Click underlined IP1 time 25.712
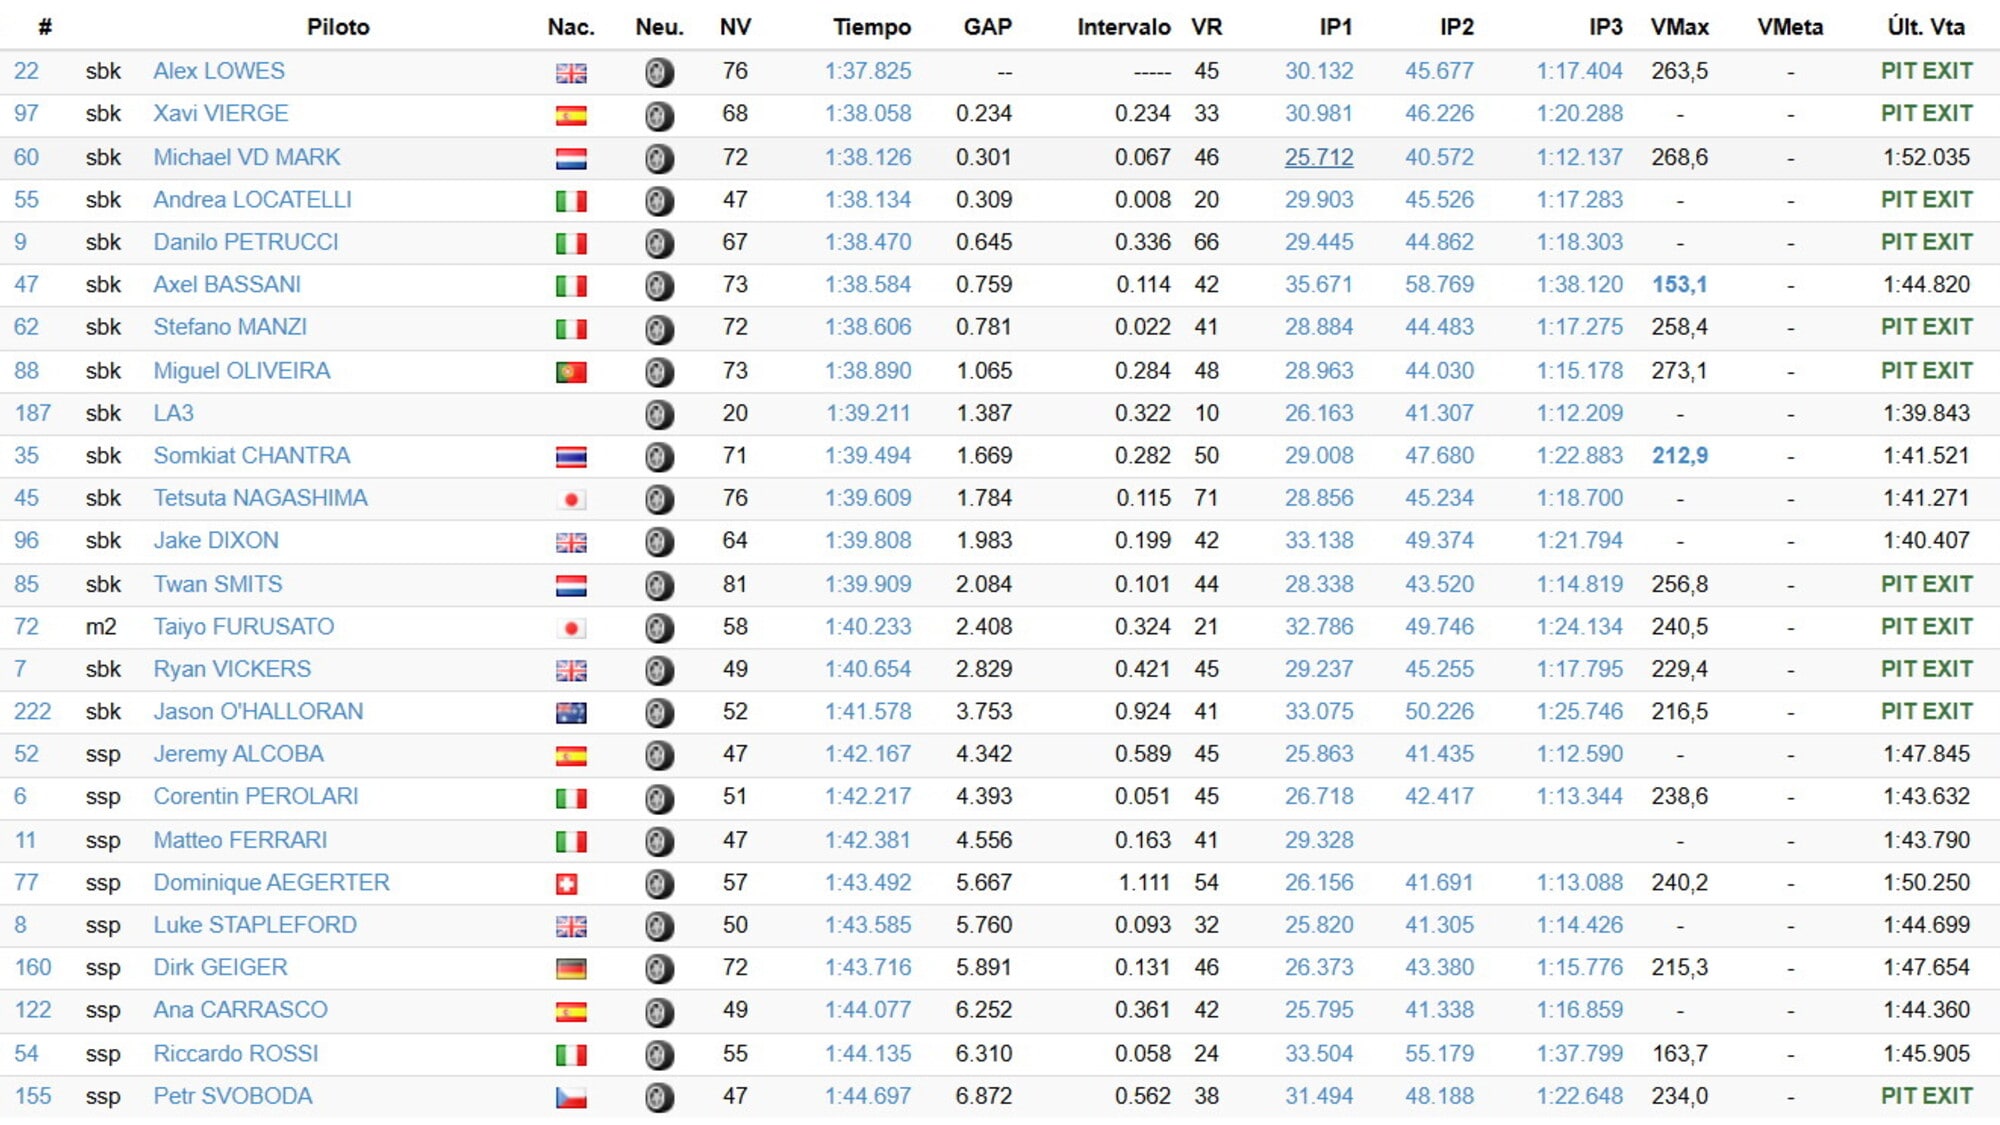2000x1125 pixels. (x=1318, y=157)
